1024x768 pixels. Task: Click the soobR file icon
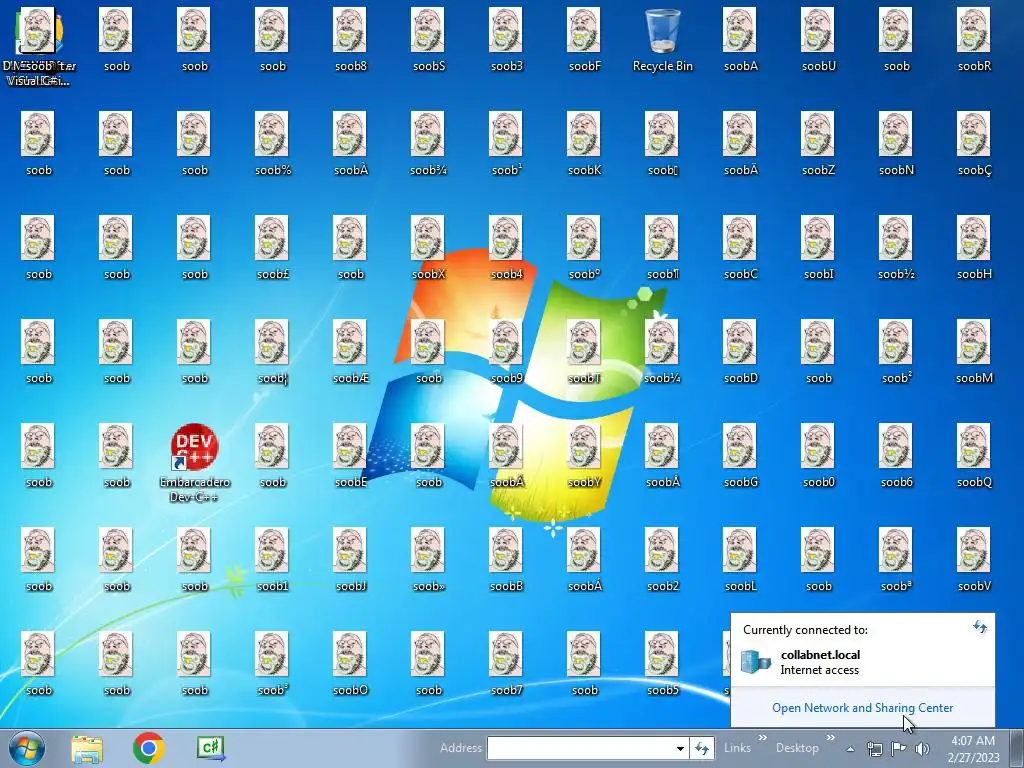[x=974, y=40]
